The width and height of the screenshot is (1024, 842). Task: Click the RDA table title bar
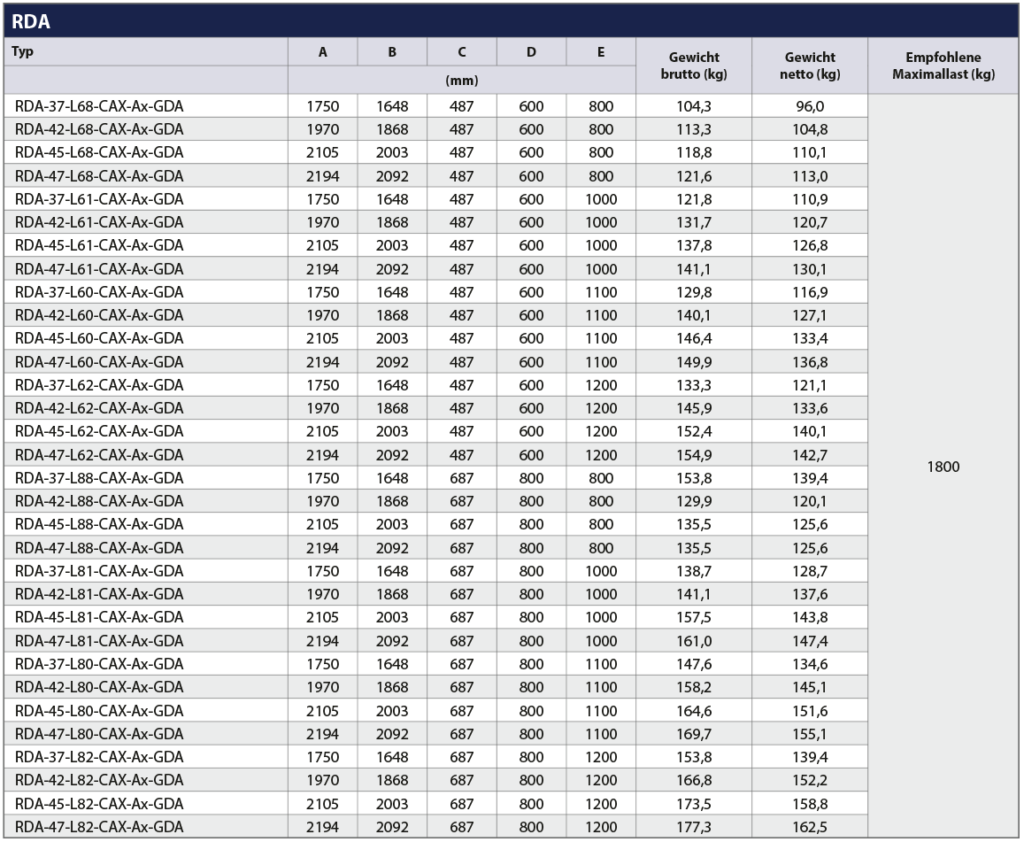[x=512, y=20]
